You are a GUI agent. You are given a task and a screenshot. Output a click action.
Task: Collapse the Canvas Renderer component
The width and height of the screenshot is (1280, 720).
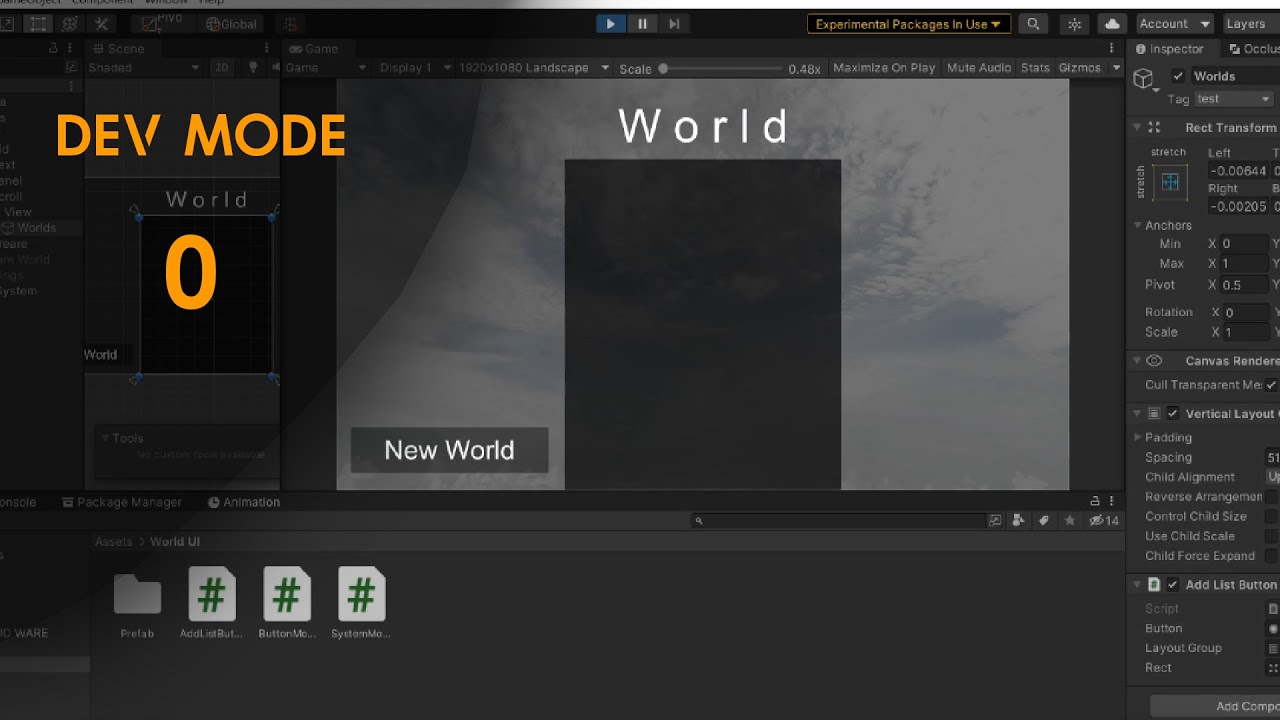(1137, 361)
